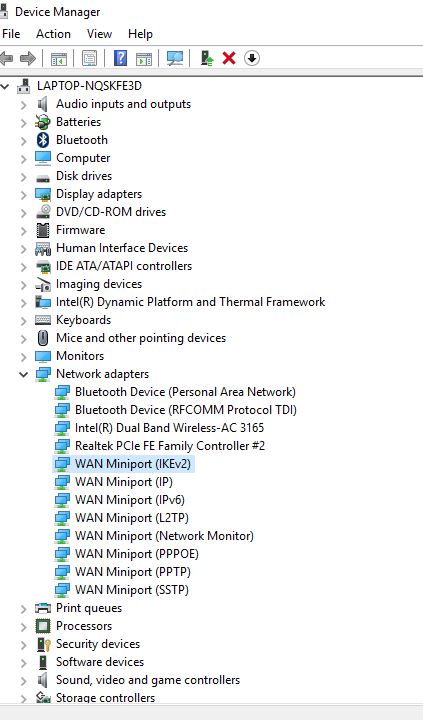Click the Back arrow toolbar button
The image size is (423, 720).
pyautogui.click(x=6, y=58)
